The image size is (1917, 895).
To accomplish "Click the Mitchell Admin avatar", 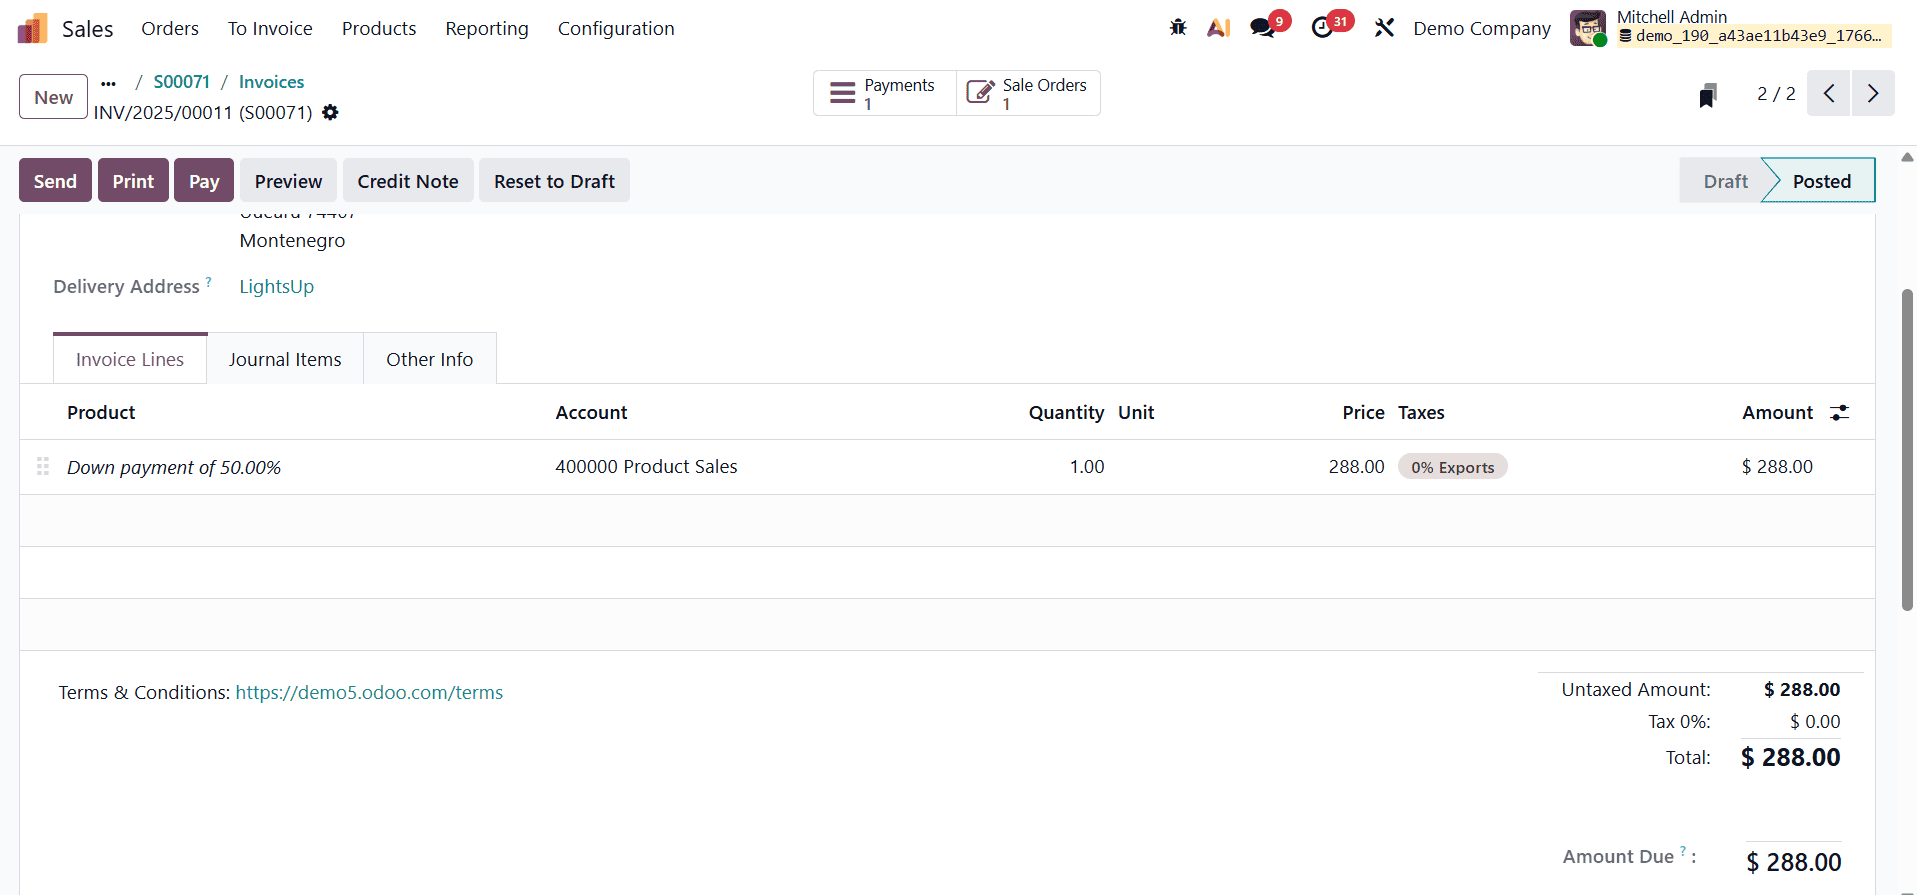I will pos(1588,28).
